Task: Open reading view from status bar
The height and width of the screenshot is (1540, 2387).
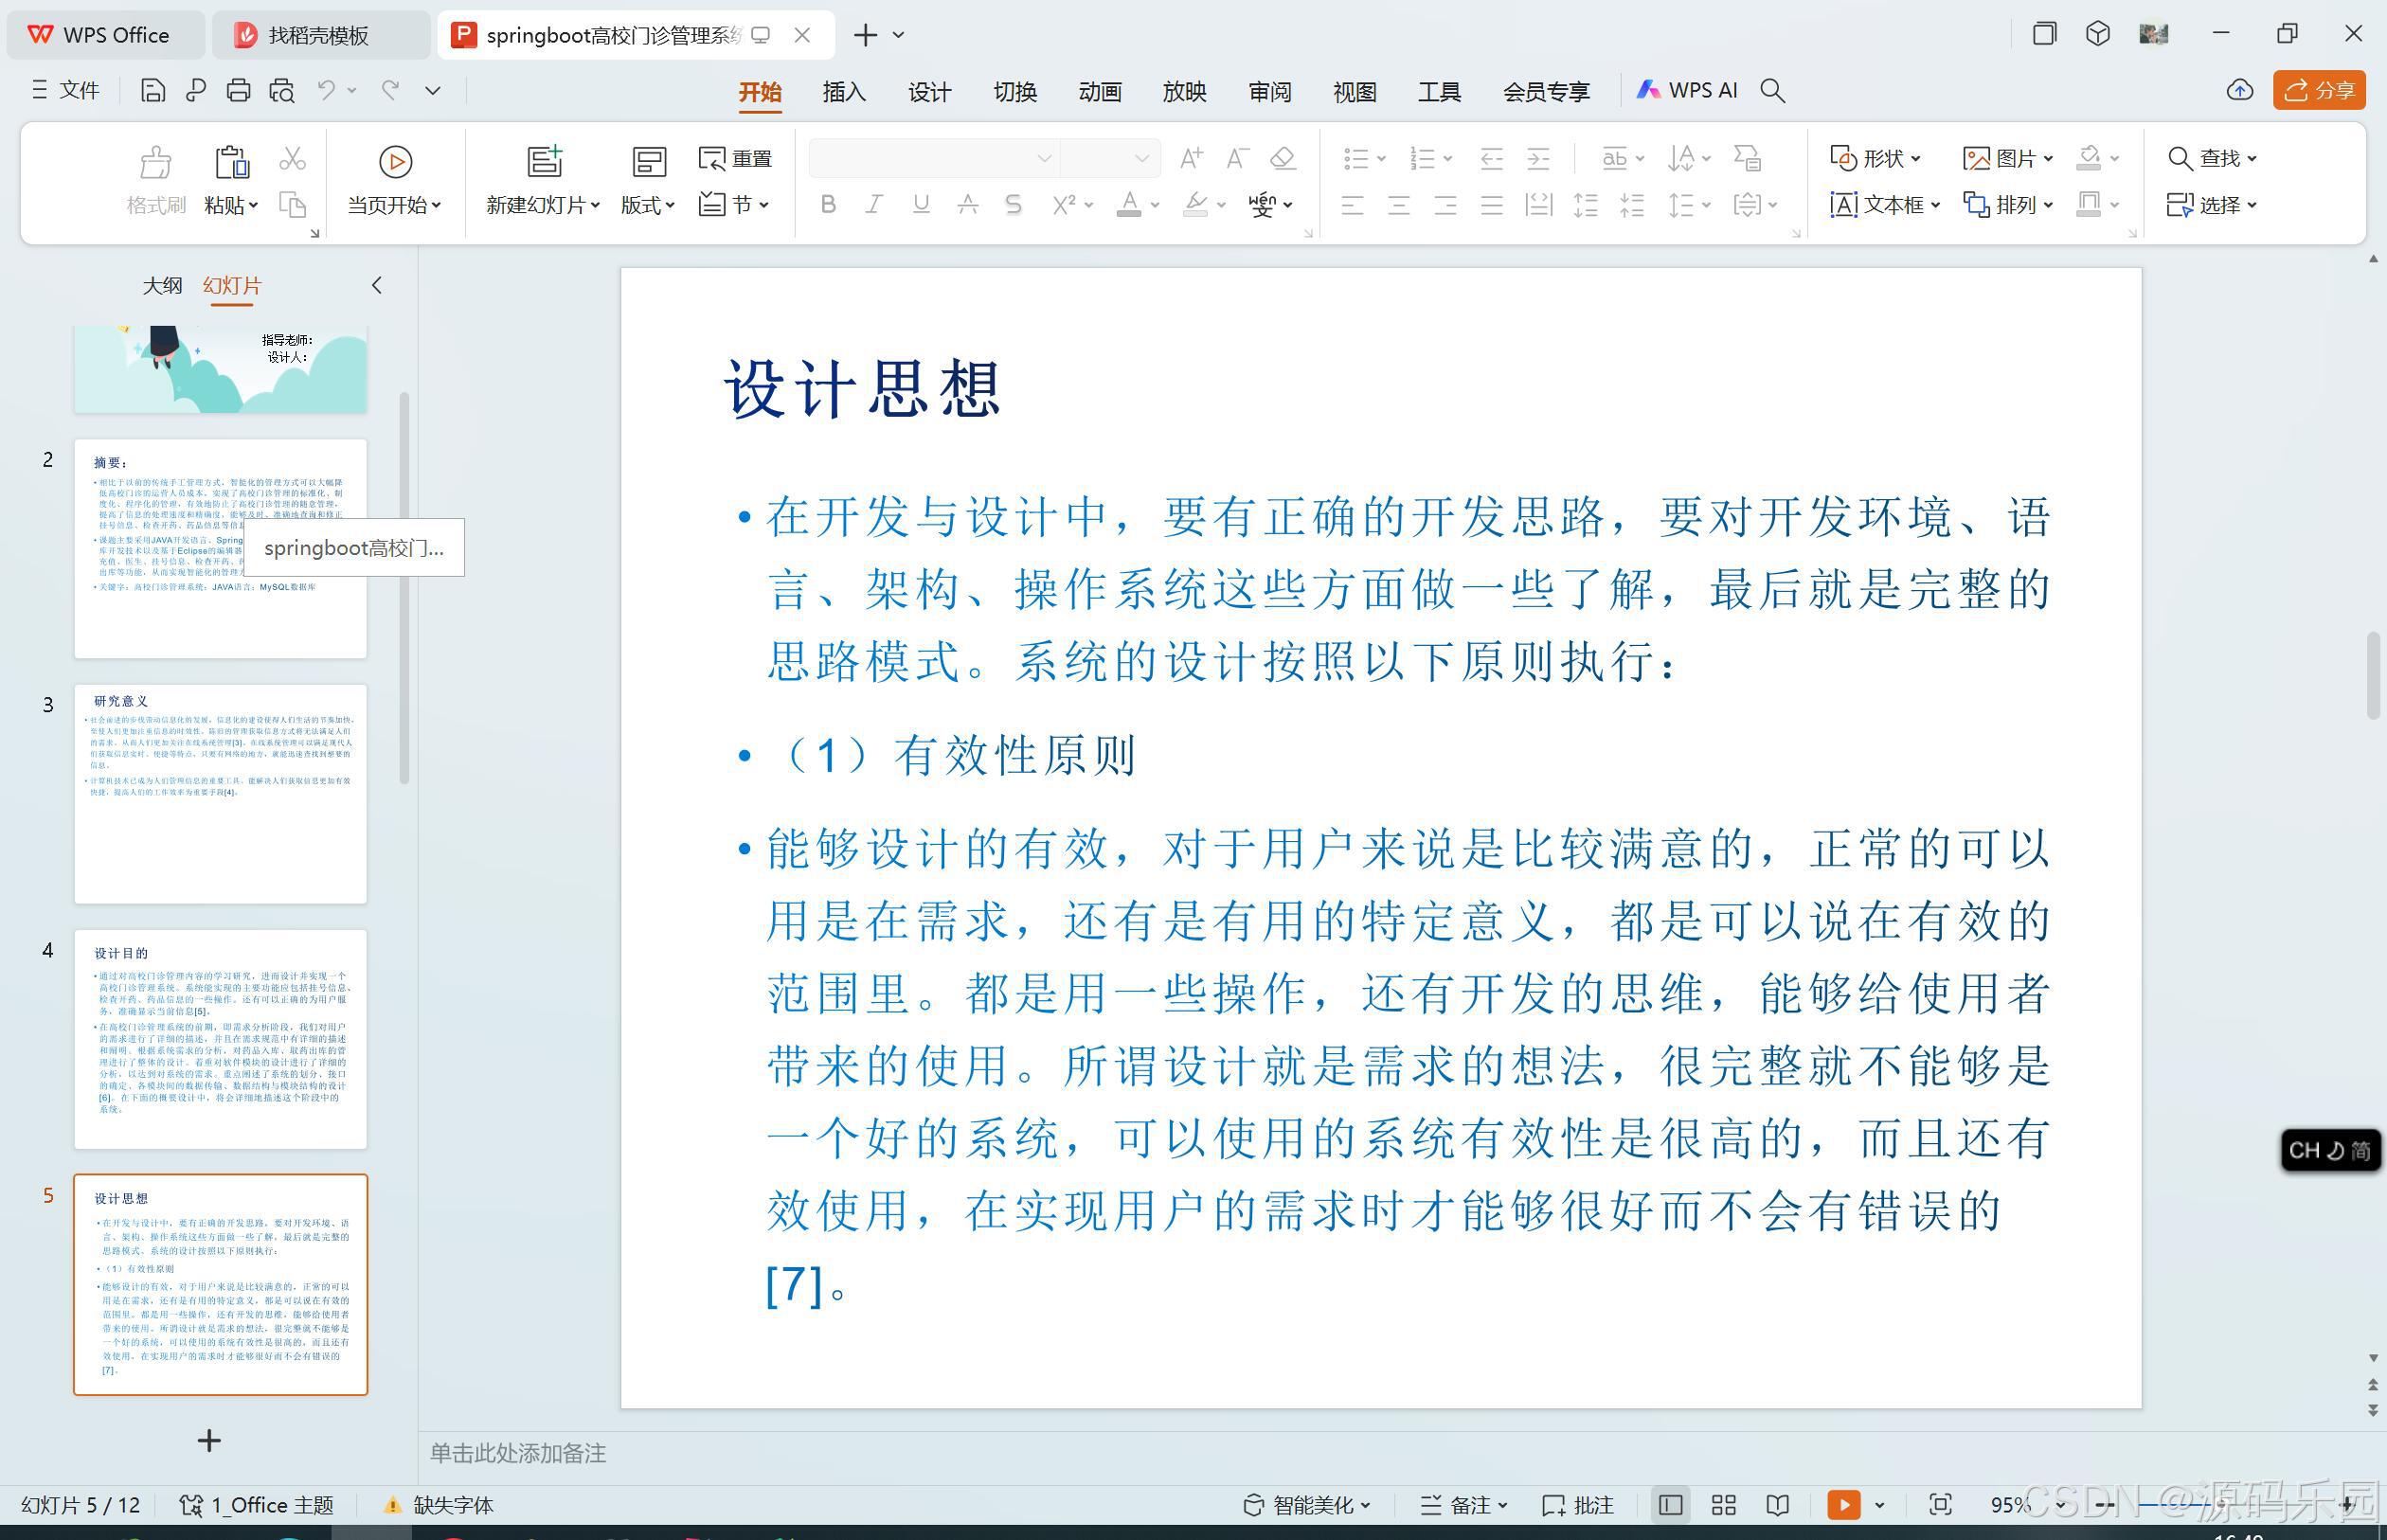Action: (x=1777, y=1505)
